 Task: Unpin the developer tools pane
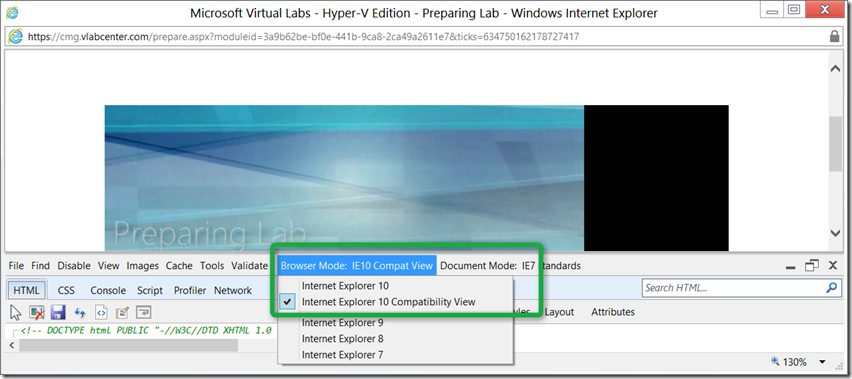812,266
